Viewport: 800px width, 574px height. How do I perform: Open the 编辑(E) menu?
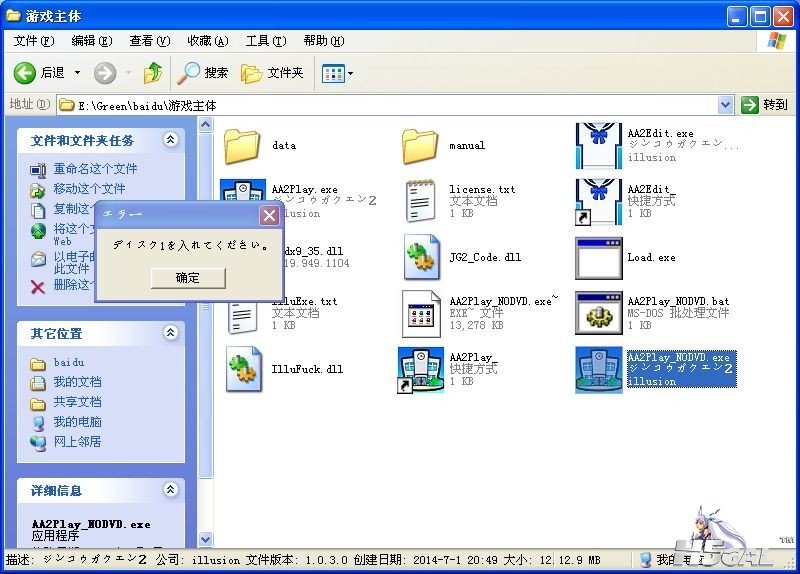tap(92, 41)
